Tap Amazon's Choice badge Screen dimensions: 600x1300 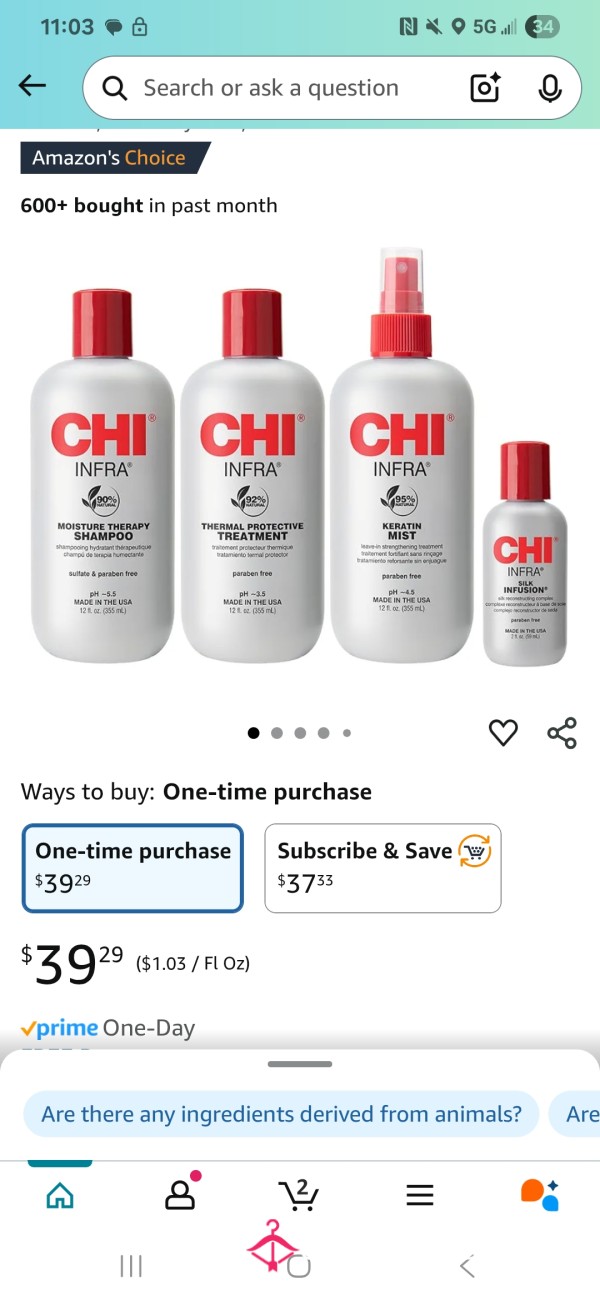pos(115,158)
